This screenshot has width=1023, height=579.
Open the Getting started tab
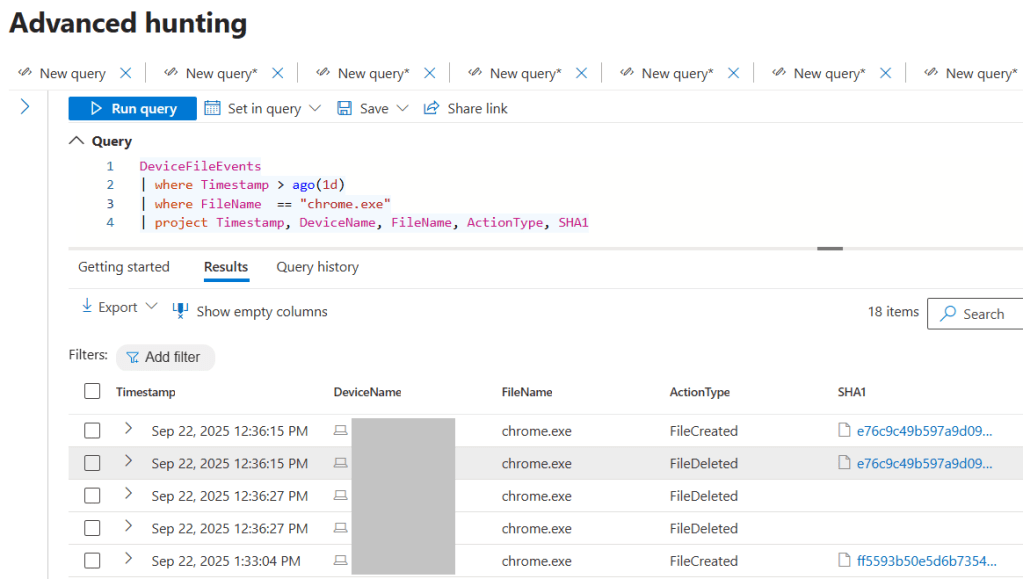(124, 267)
